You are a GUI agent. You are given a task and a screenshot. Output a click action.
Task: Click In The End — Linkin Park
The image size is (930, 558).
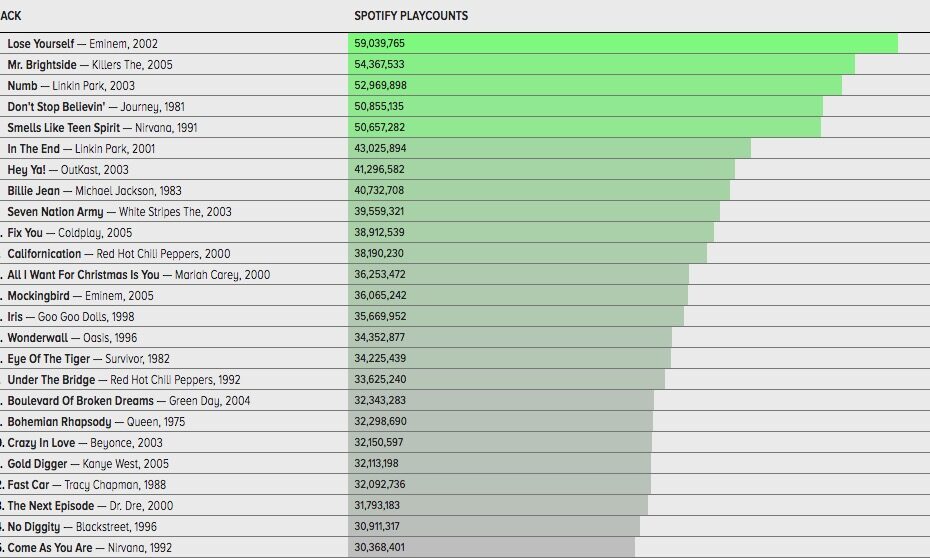coord(81,149)
